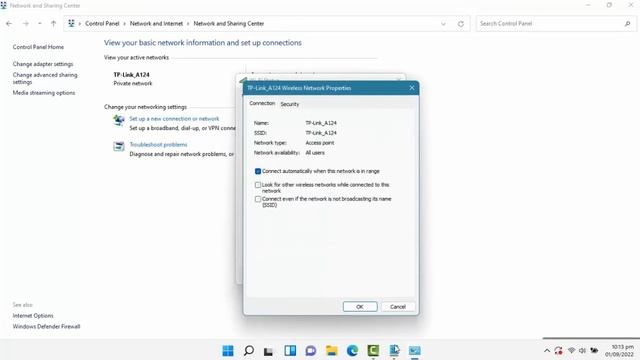This screenshot has width=640, height=360.
Task: Show hidden system tray icons
Action: [x=547, y=351]
